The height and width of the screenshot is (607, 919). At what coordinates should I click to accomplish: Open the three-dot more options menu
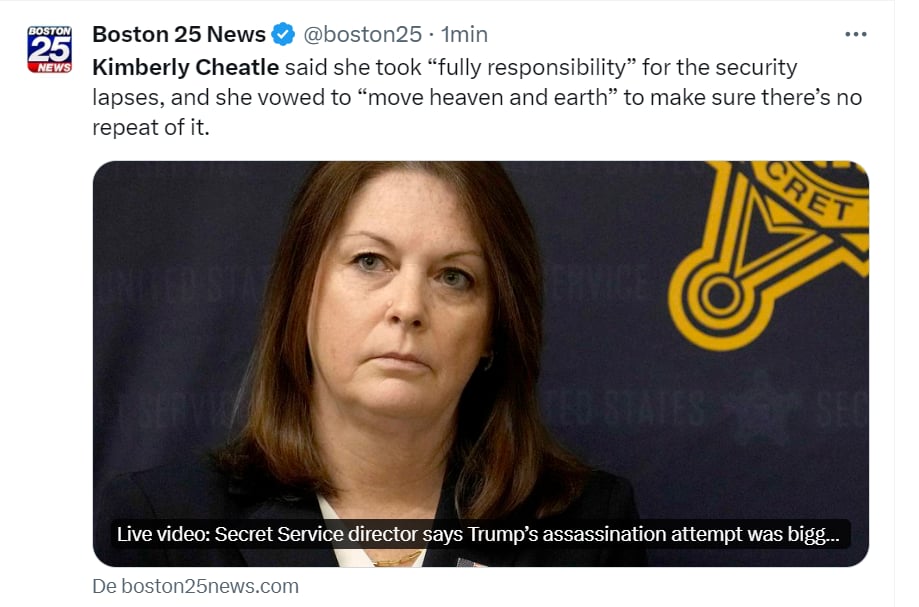point(856,35)
